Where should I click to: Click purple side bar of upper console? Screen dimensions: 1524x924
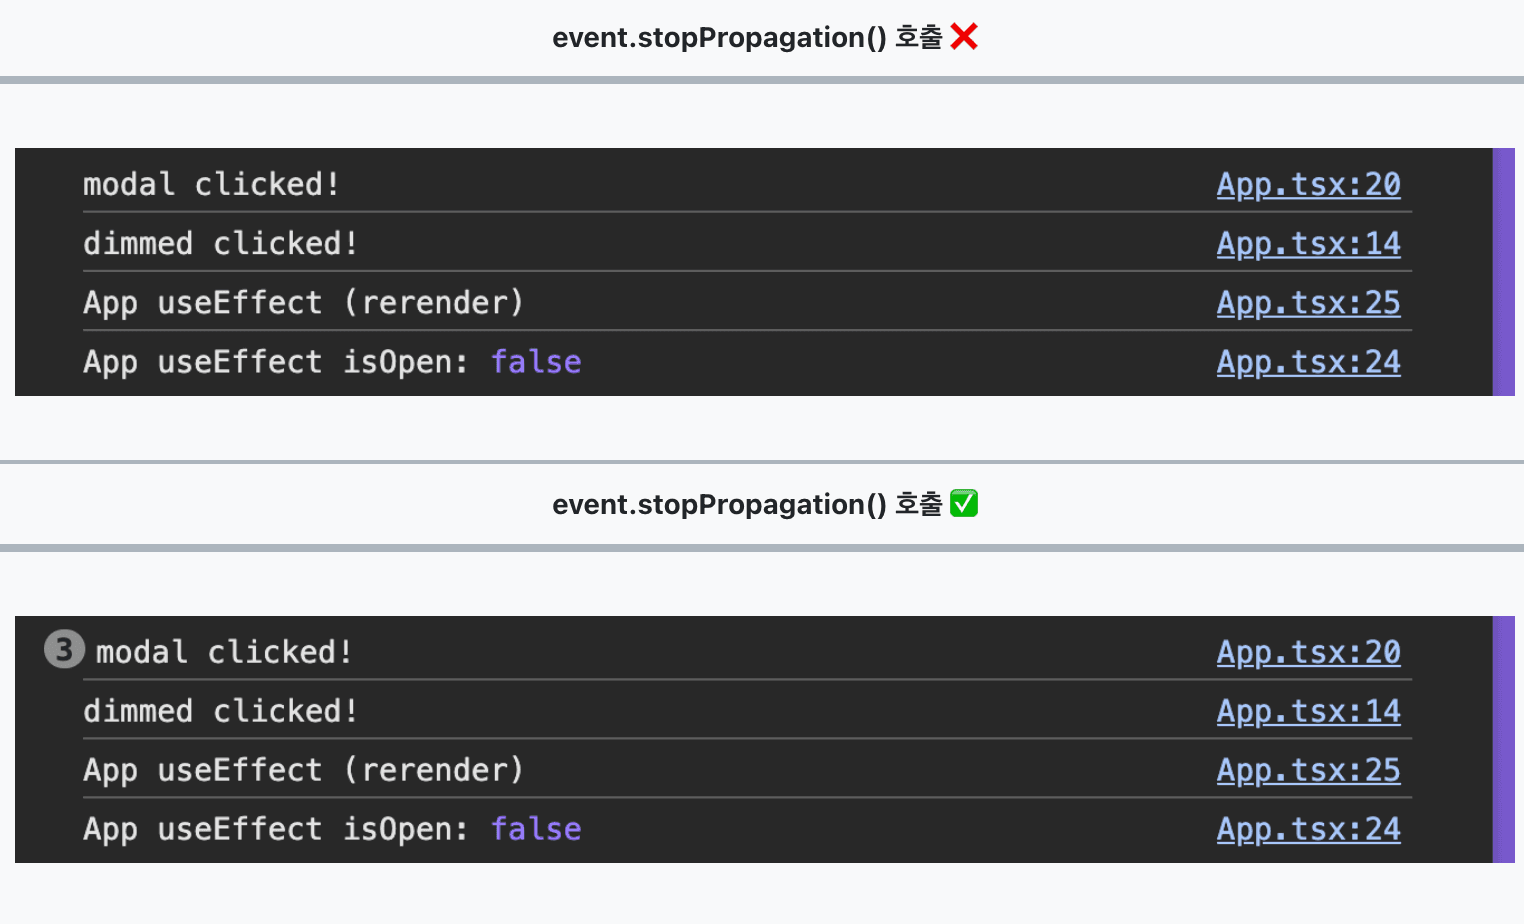(1503, 272)
